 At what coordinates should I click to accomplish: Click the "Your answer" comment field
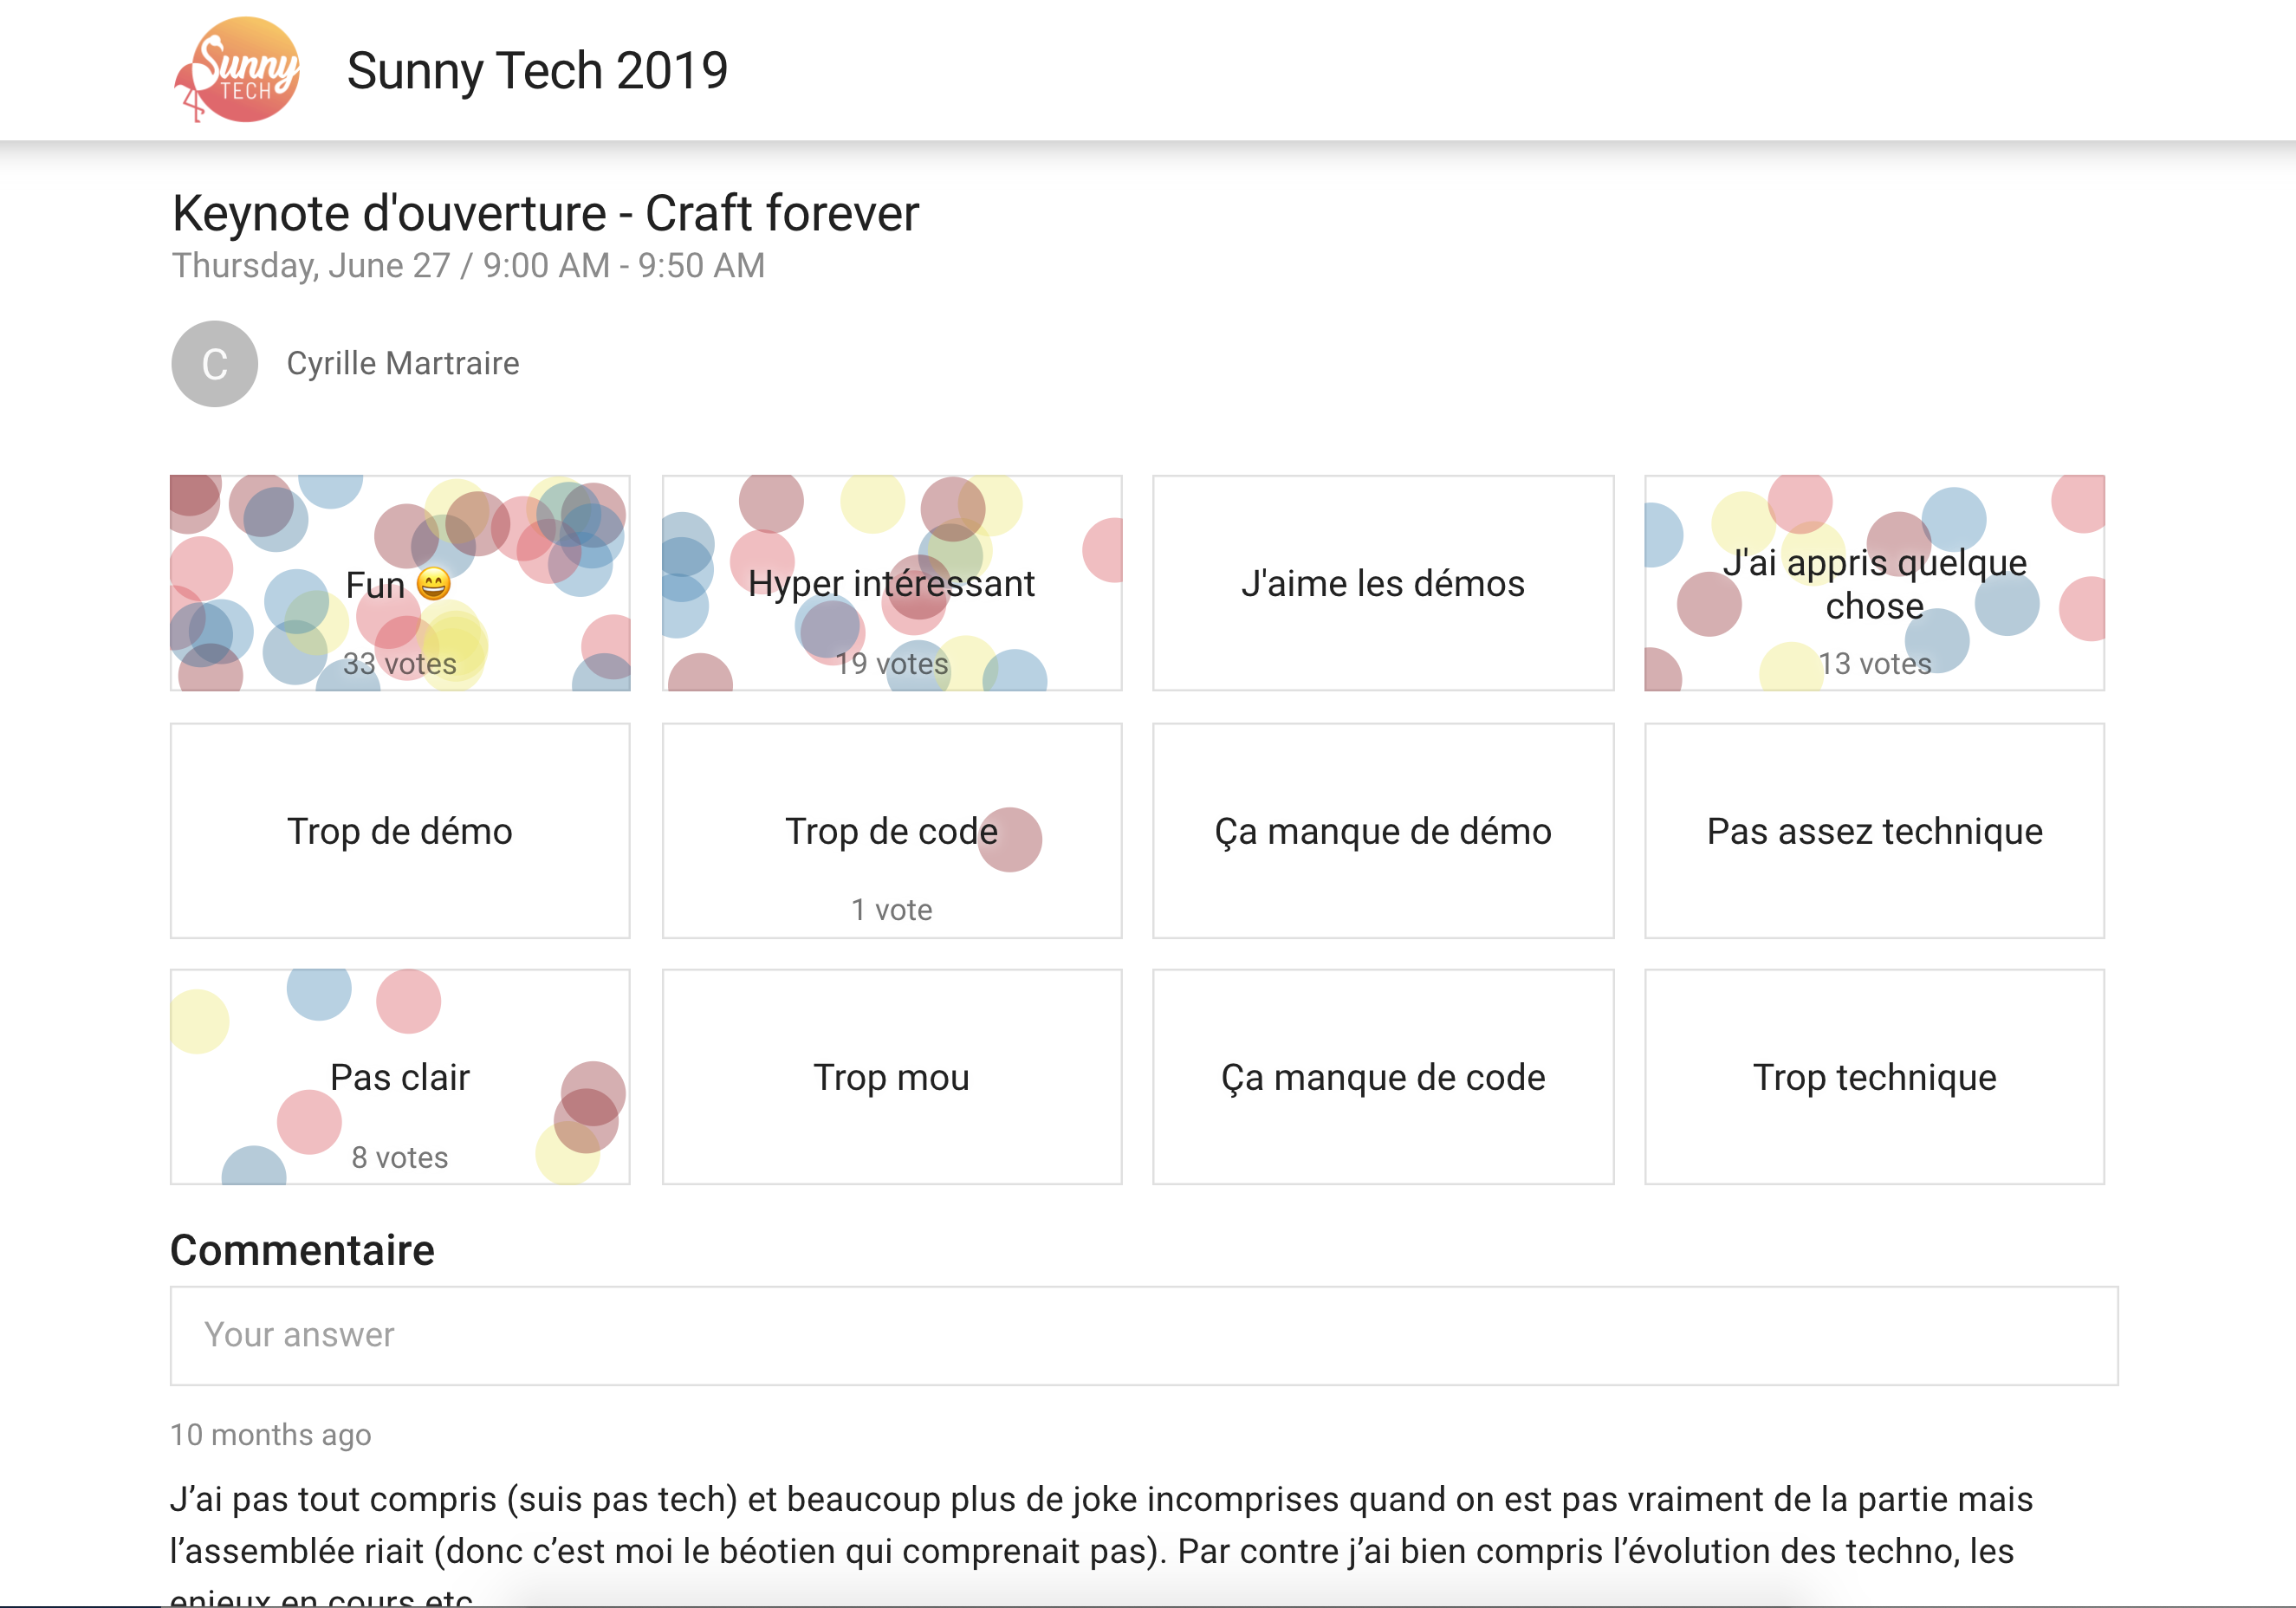pos(1143,1335)
